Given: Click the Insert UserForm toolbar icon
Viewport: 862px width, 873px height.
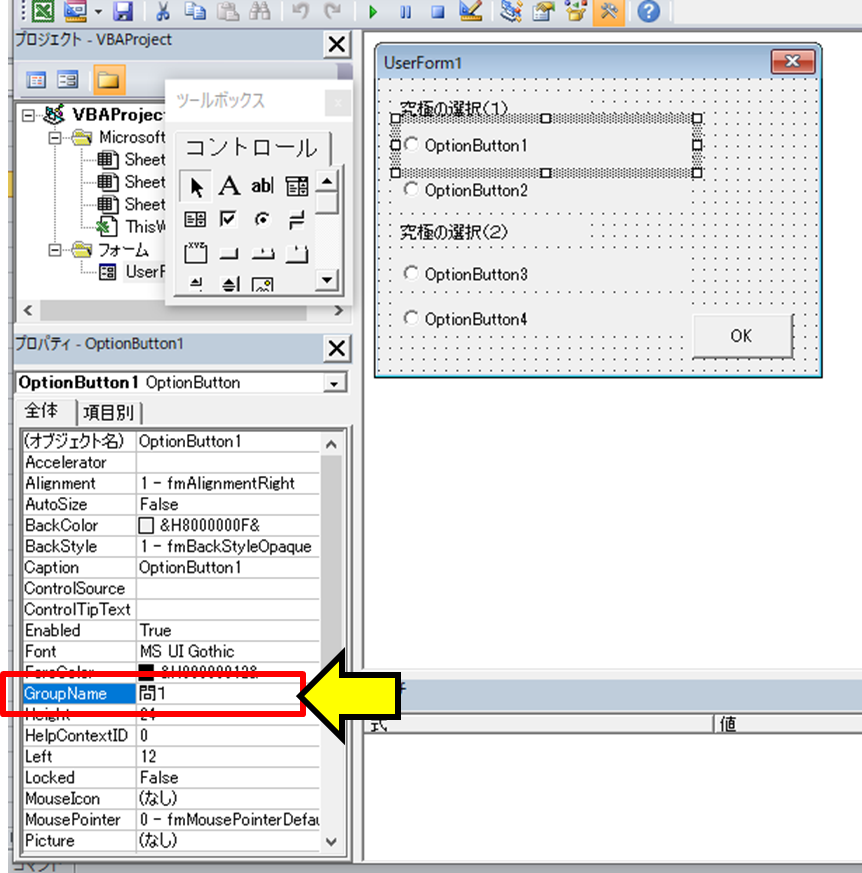Looking at the screenshot, I should 75,11.
